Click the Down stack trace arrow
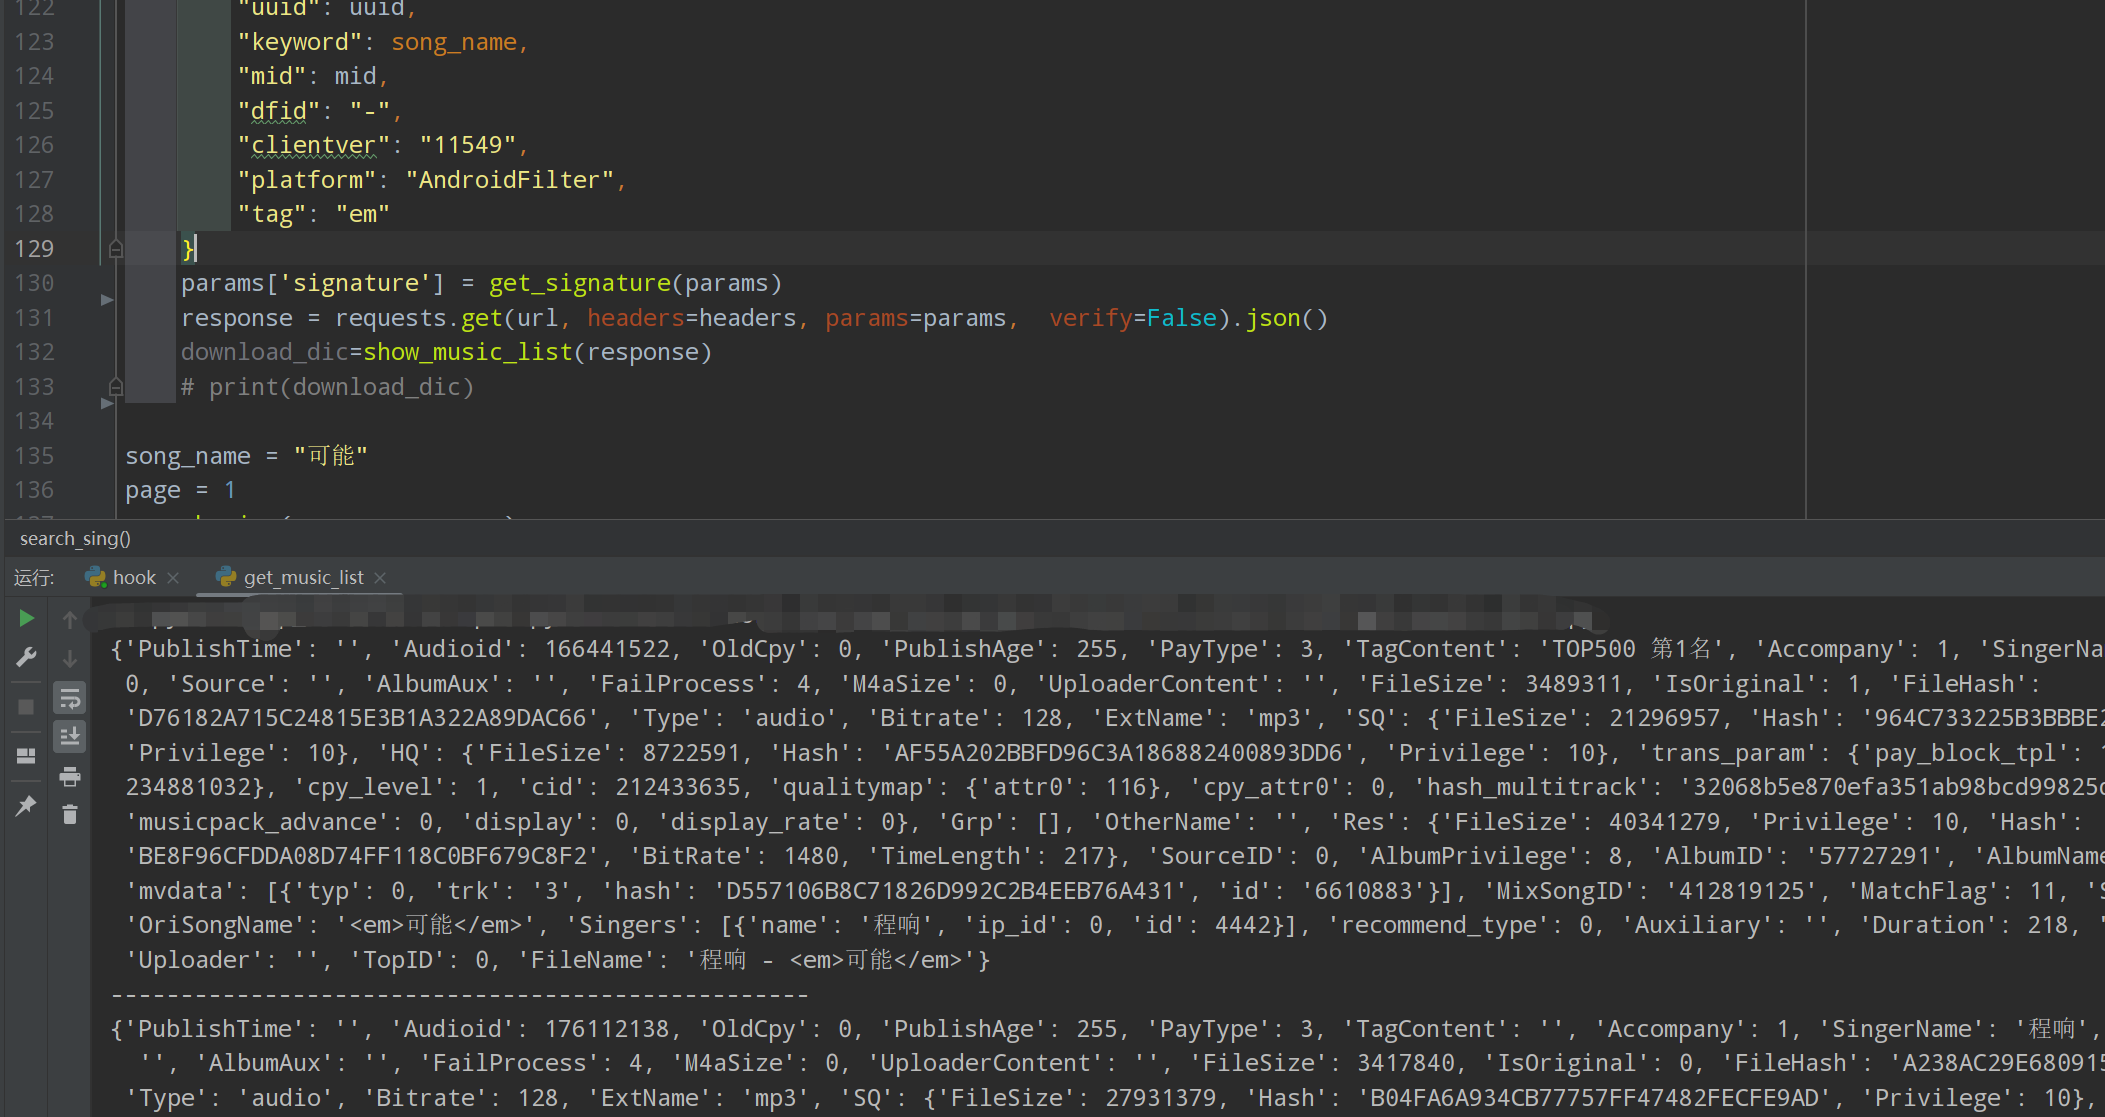Viewport: 2105px width, 1117px height. (70, 659)
